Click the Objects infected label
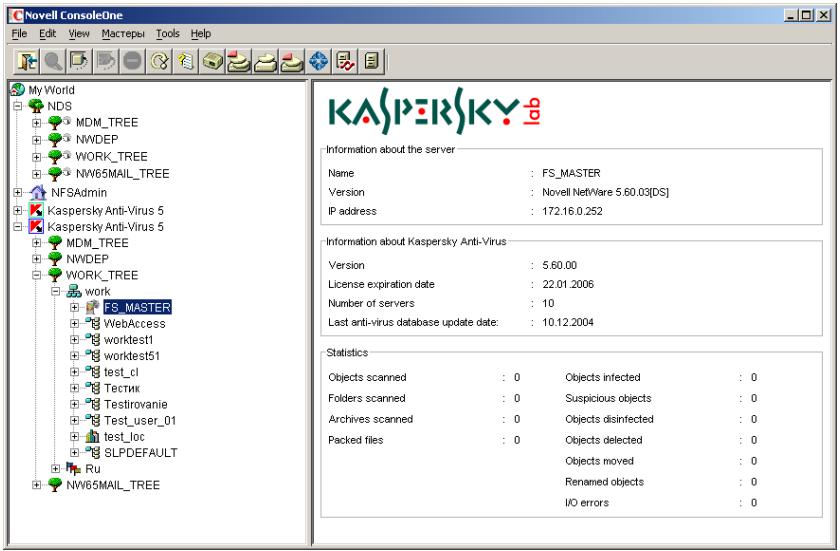 (603, 377)
